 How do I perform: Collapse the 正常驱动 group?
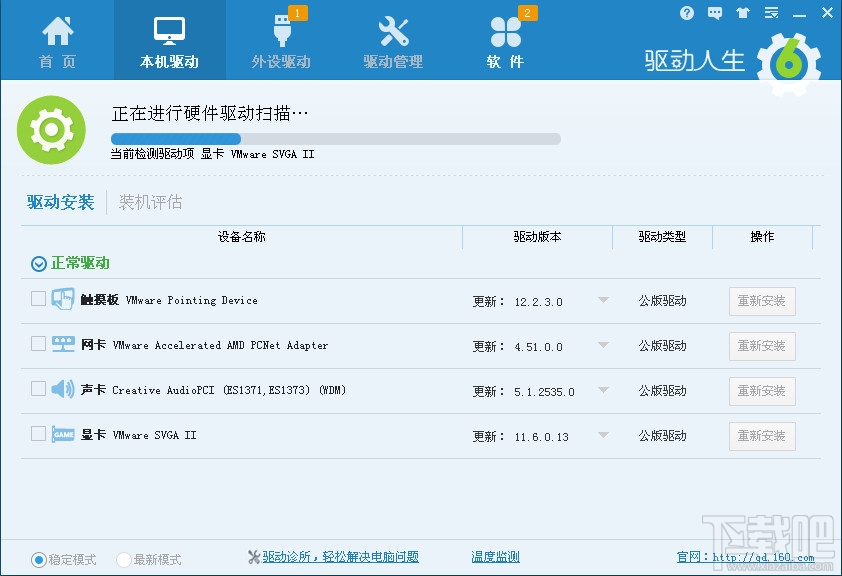tap(39, 264)
